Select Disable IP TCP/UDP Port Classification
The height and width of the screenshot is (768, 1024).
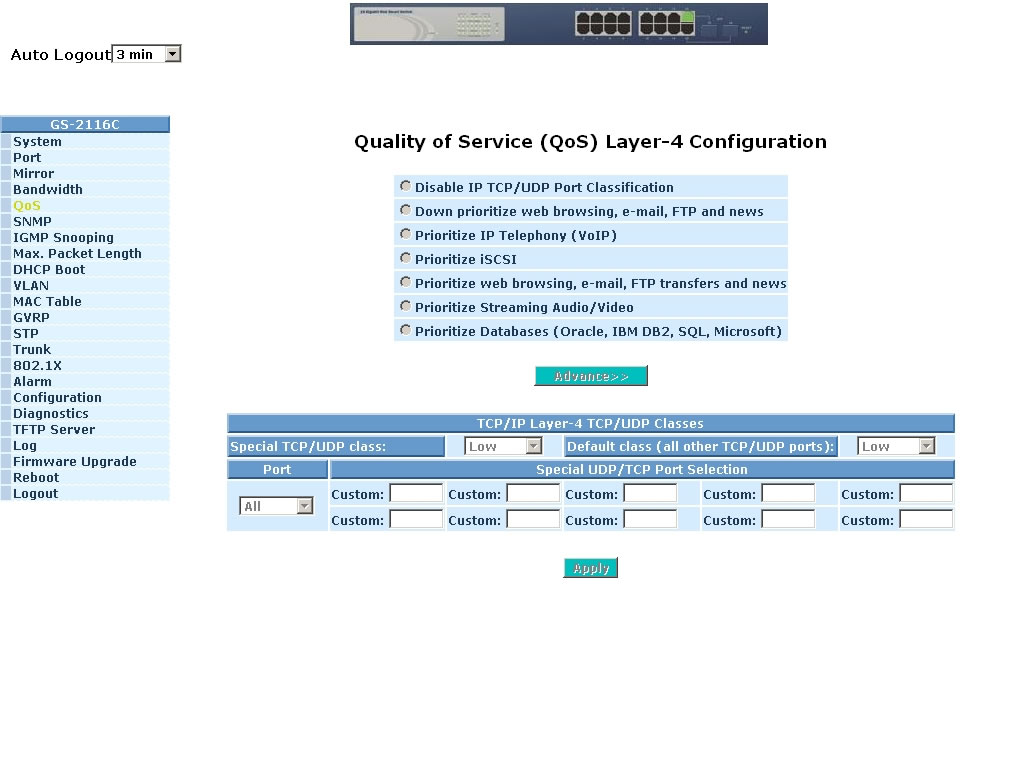(x=405, y=186)
